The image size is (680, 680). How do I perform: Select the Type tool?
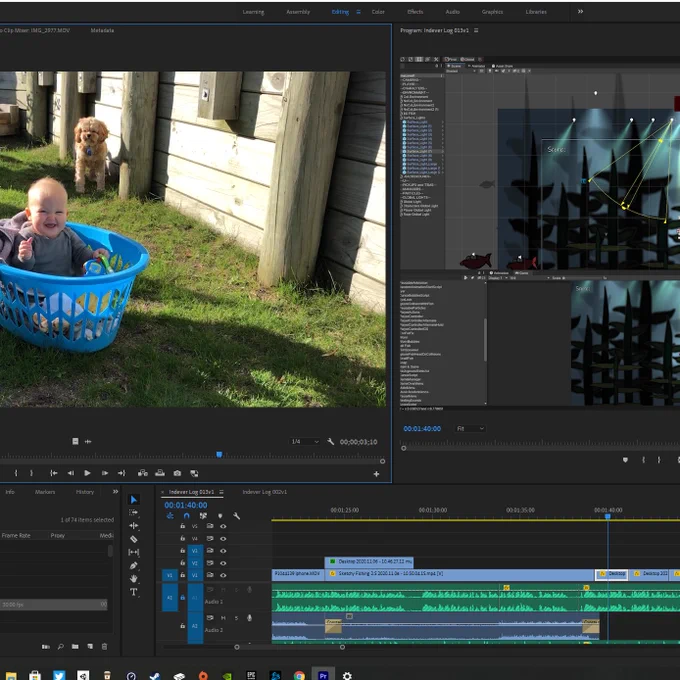tap(134, 592)
